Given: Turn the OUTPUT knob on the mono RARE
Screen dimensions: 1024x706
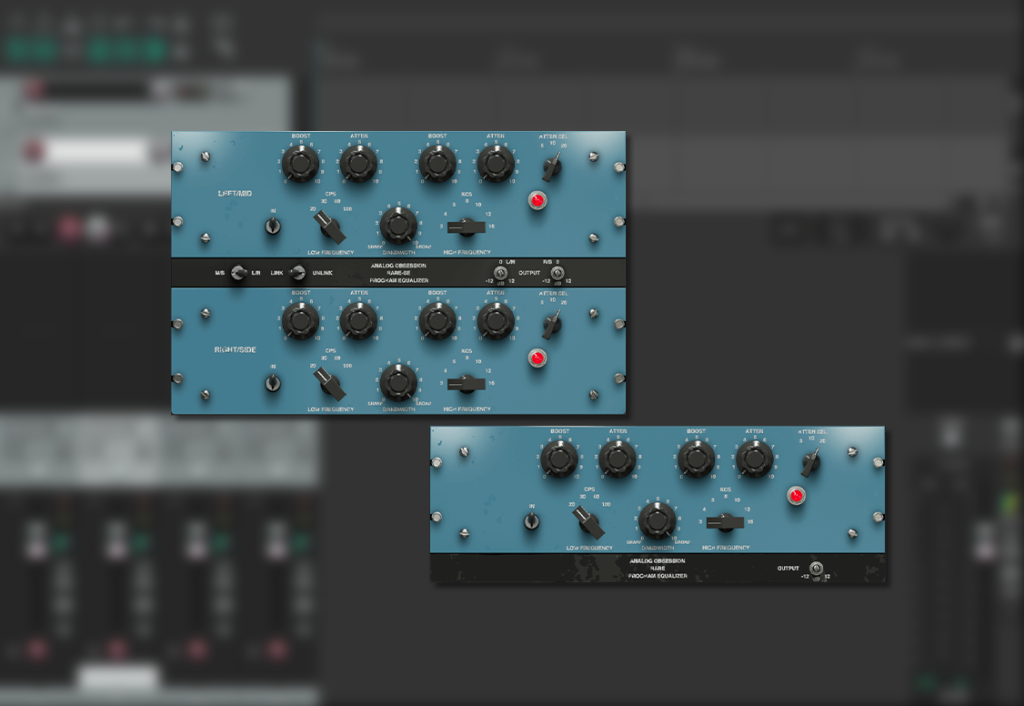Looking at the screenshot, I should [x=817, y=568].
